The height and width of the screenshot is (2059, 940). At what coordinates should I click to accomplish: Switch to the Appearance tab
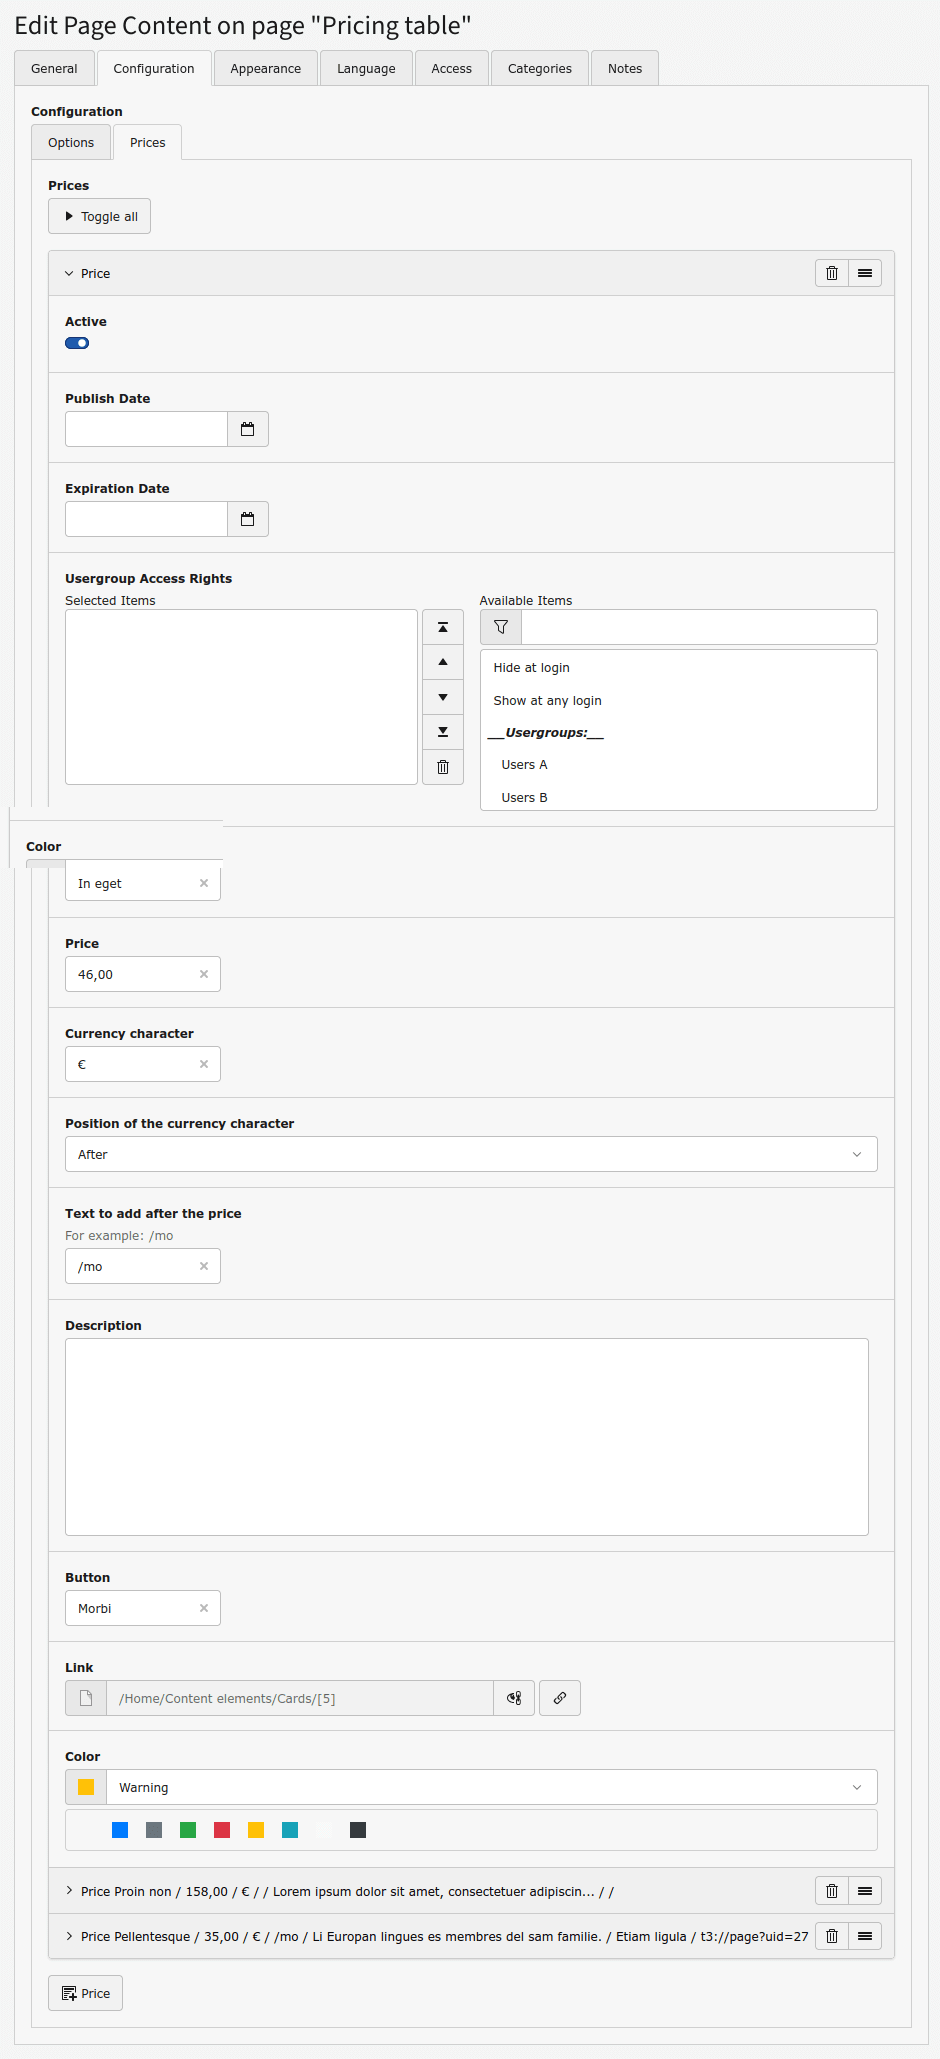click(265, 69)
